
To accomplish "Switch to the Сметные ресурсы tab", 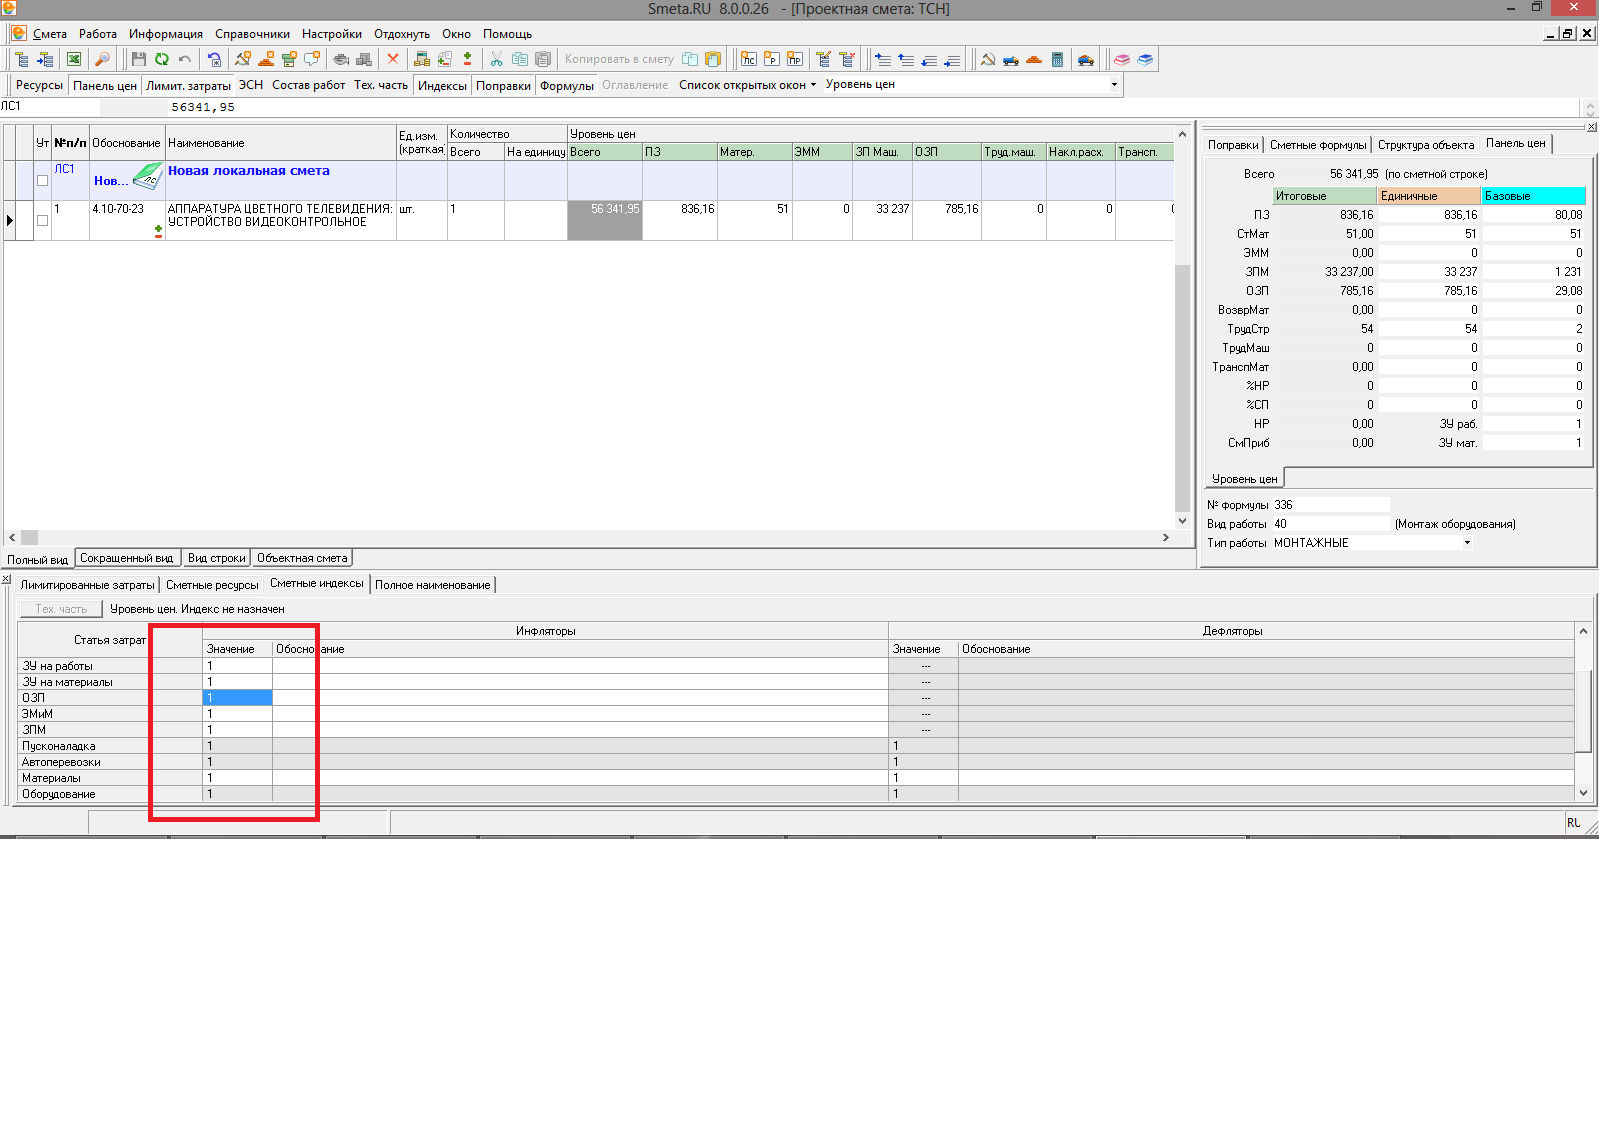I will [x=212, y=585].
